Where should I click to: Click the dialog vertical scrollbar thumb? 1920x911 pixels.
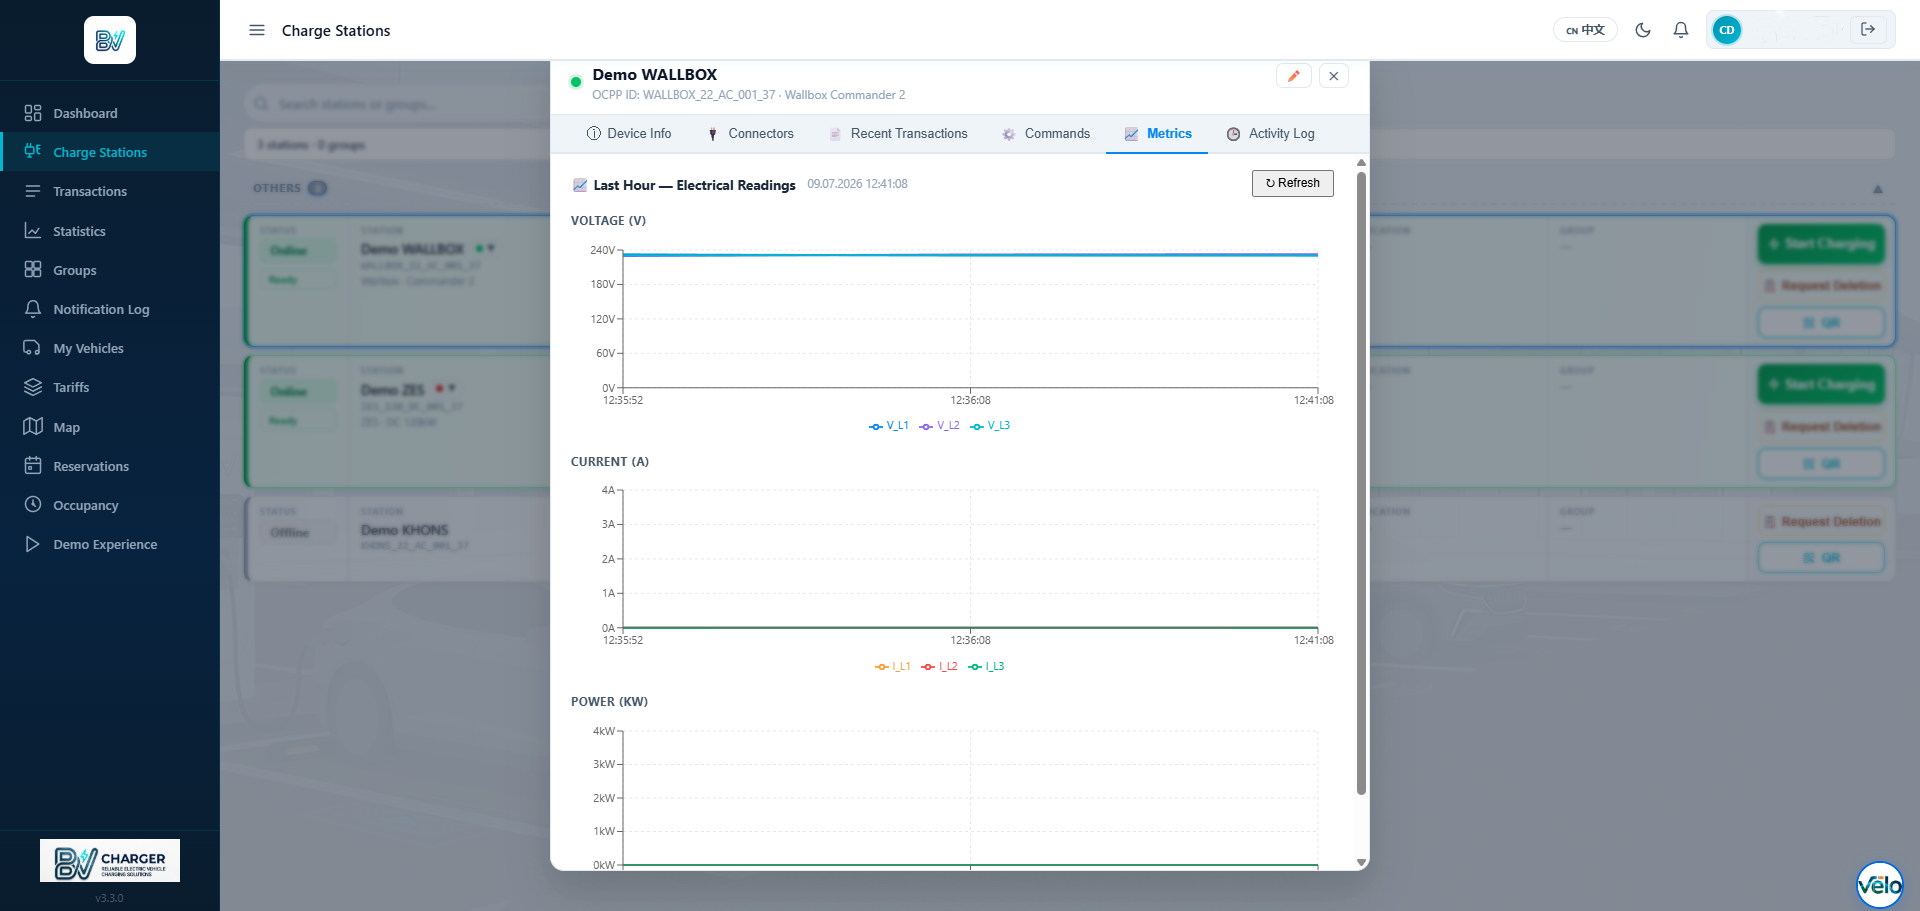(1361, 483)
